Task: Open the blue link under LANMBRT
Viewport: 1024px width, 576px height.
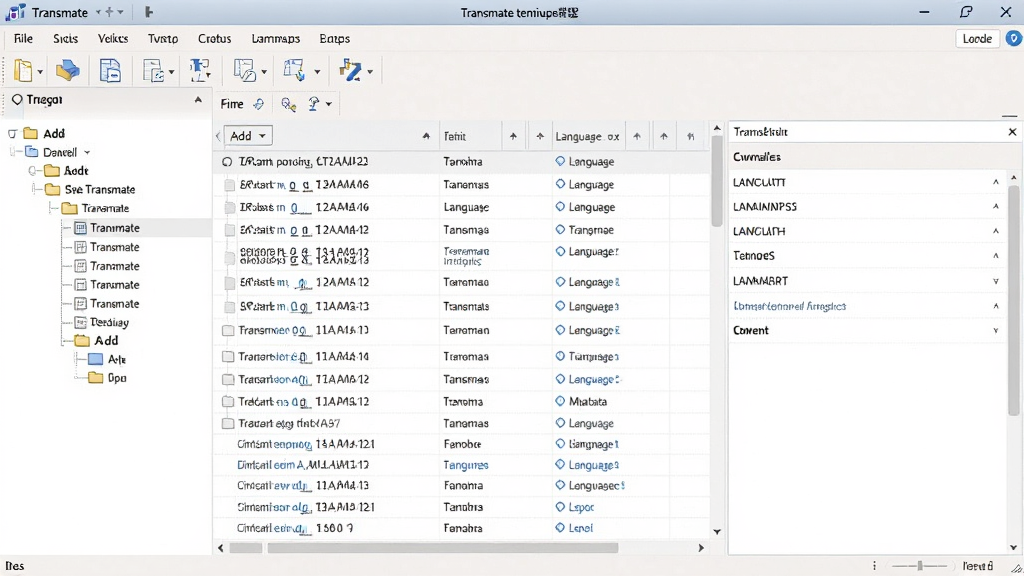Action: point(790,306)
